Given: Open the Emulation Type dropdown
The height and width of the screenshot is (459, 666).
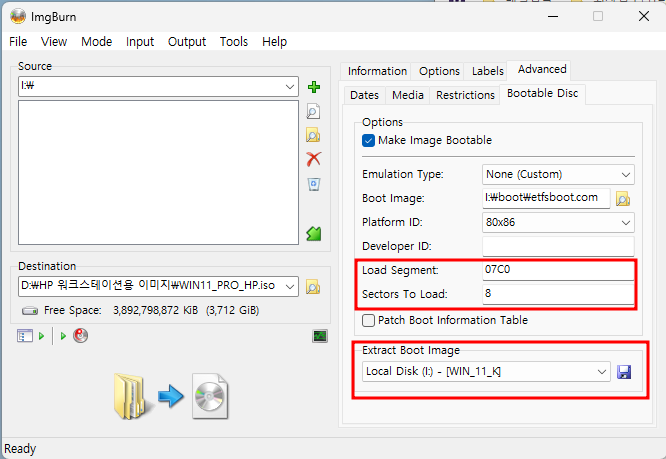Looking at the screenshot, I should (x=626, y=175).
